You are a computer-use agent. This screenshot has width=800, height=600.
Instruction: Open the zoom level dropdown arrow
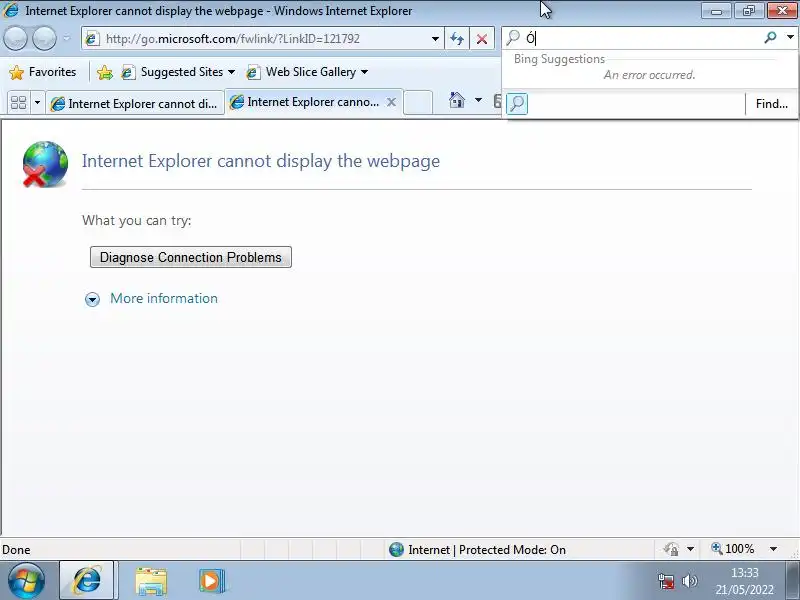[773, 549]
